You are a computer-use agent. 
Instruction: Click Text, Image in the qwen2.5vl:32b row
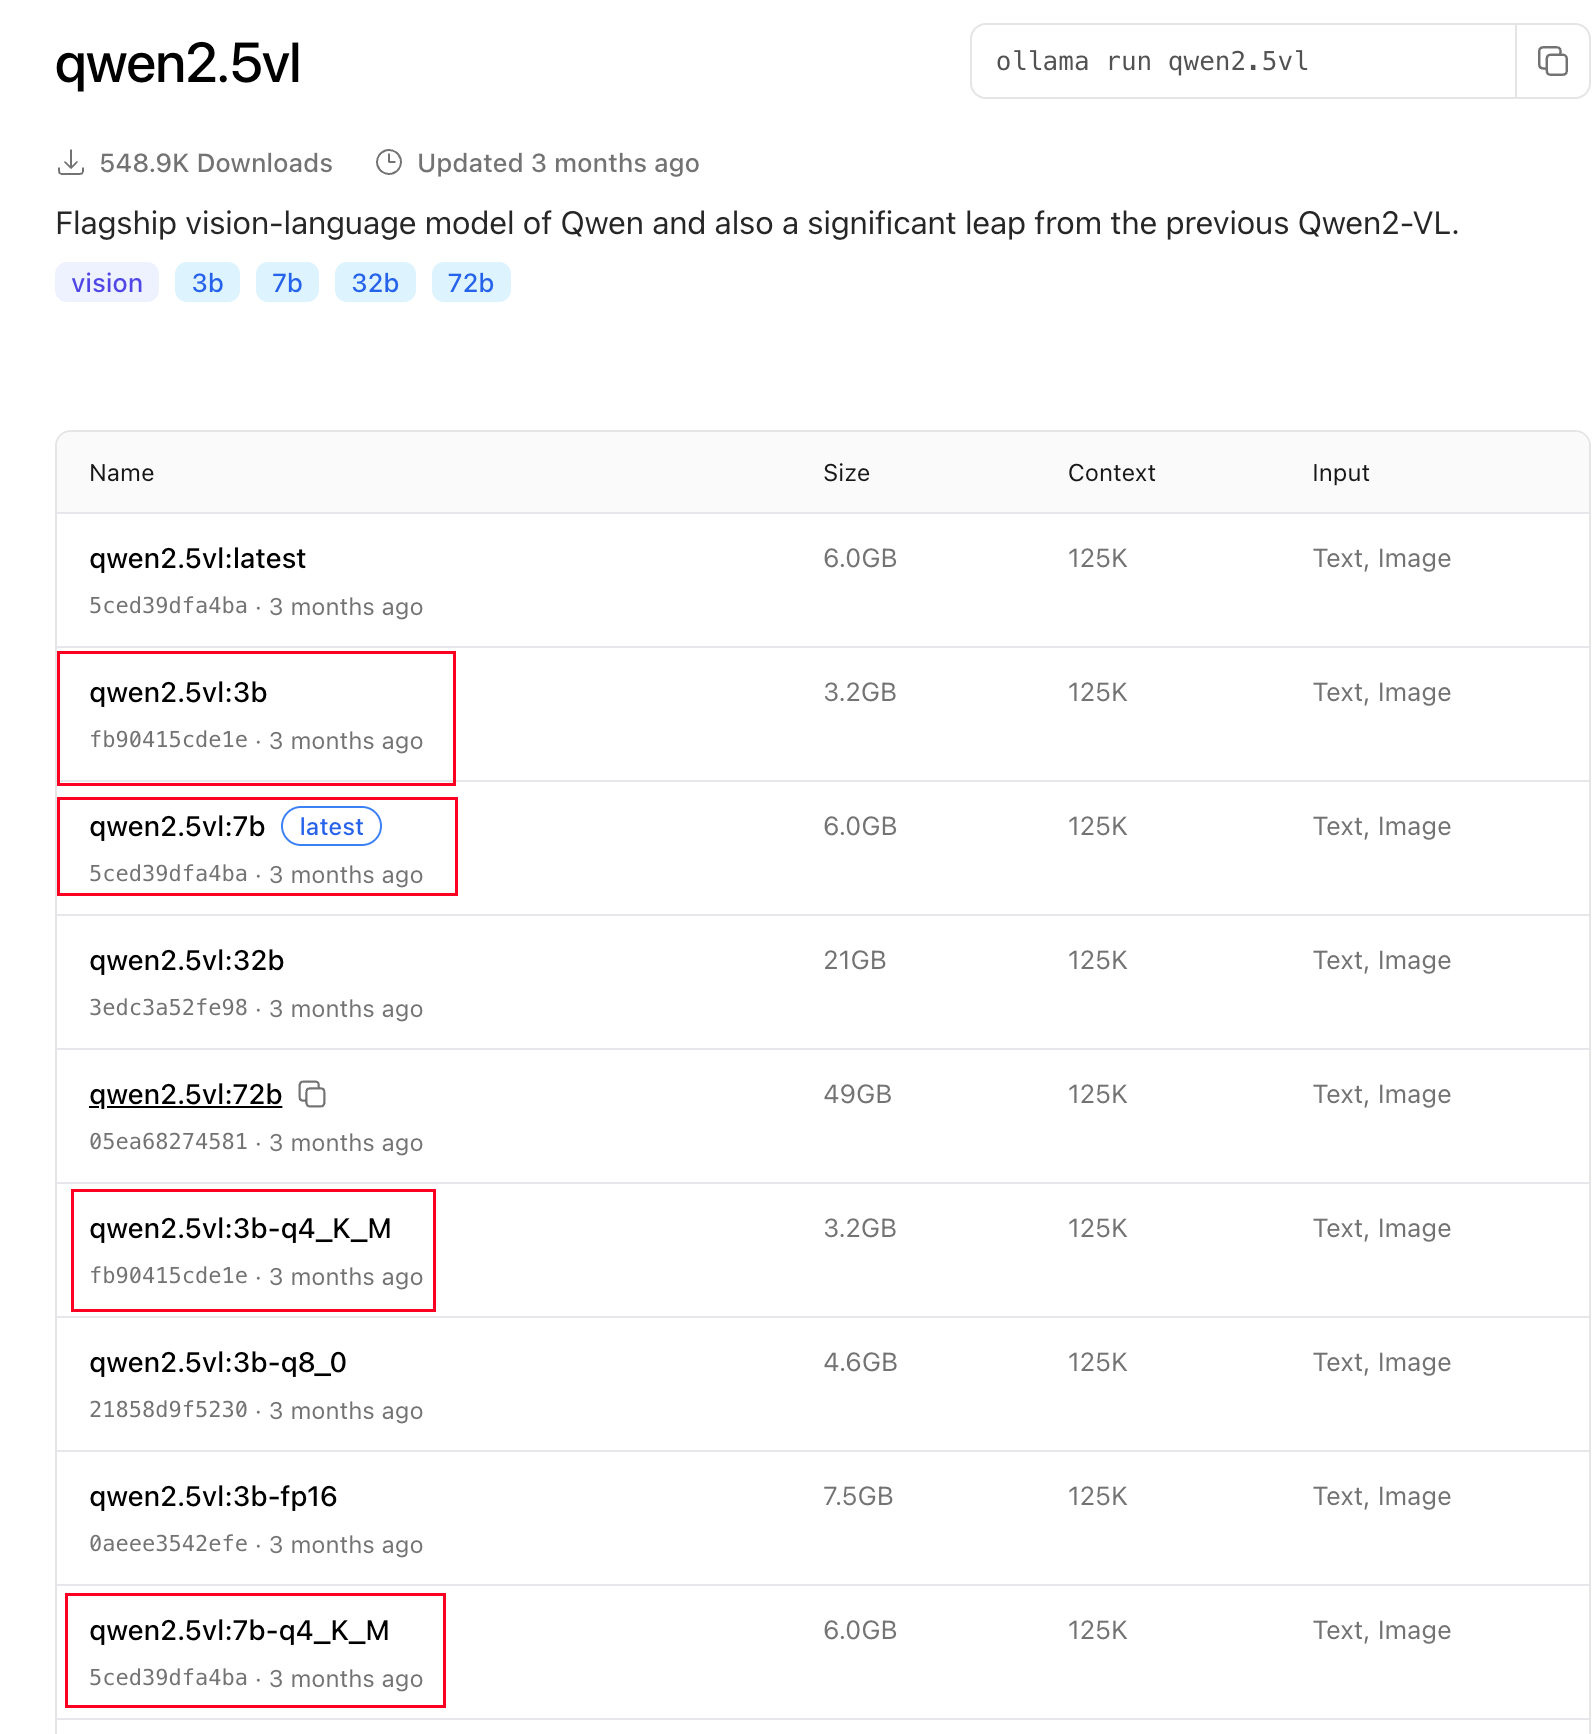(x=1381, y=960)
